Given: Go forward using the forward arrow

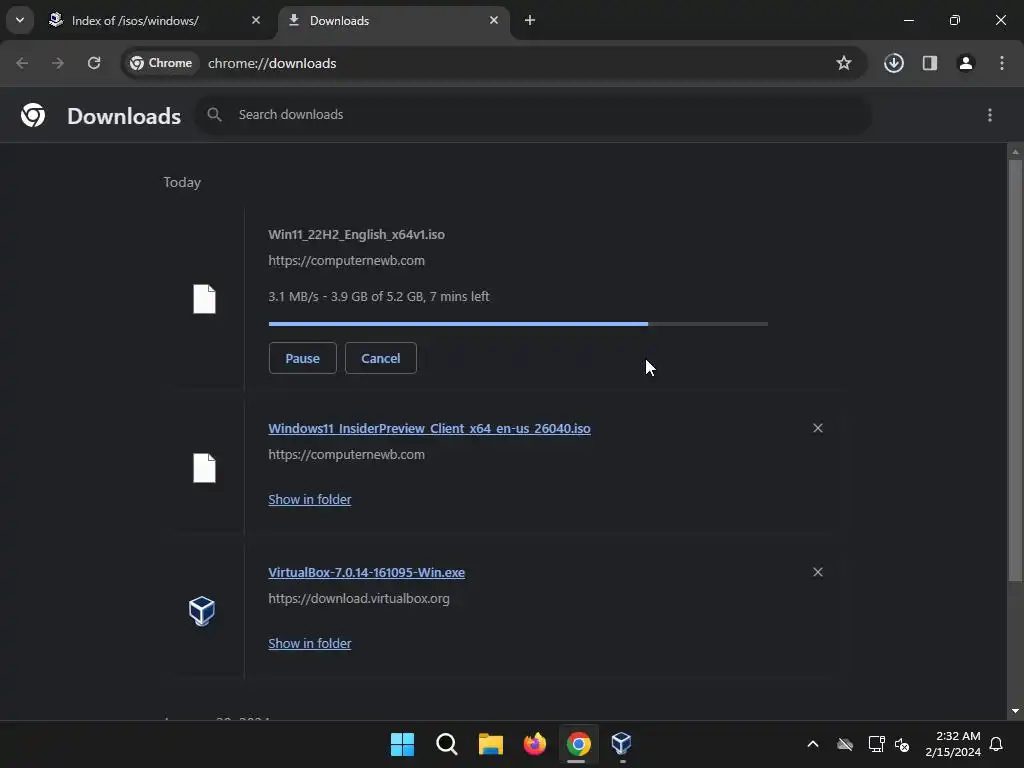Looking at the screenshot, I should click(x=58, y=63).
